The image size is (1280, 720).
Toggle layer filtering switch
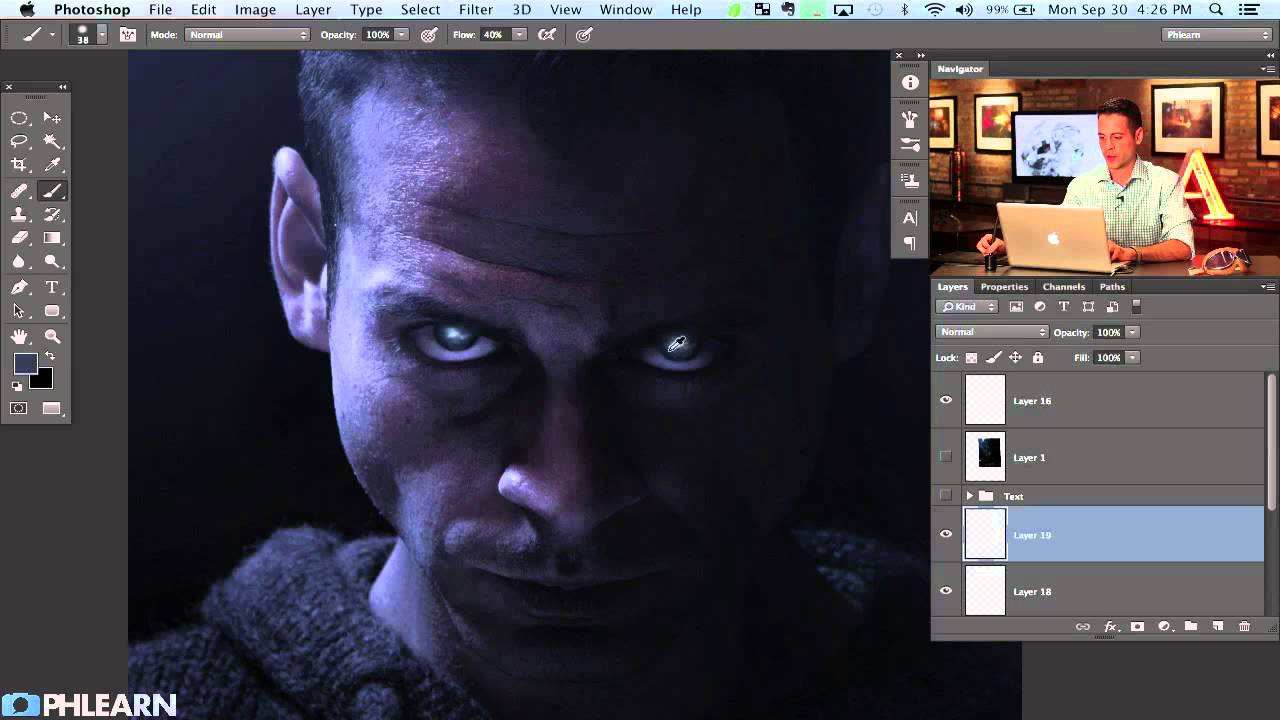click(x=1137, y=307)
